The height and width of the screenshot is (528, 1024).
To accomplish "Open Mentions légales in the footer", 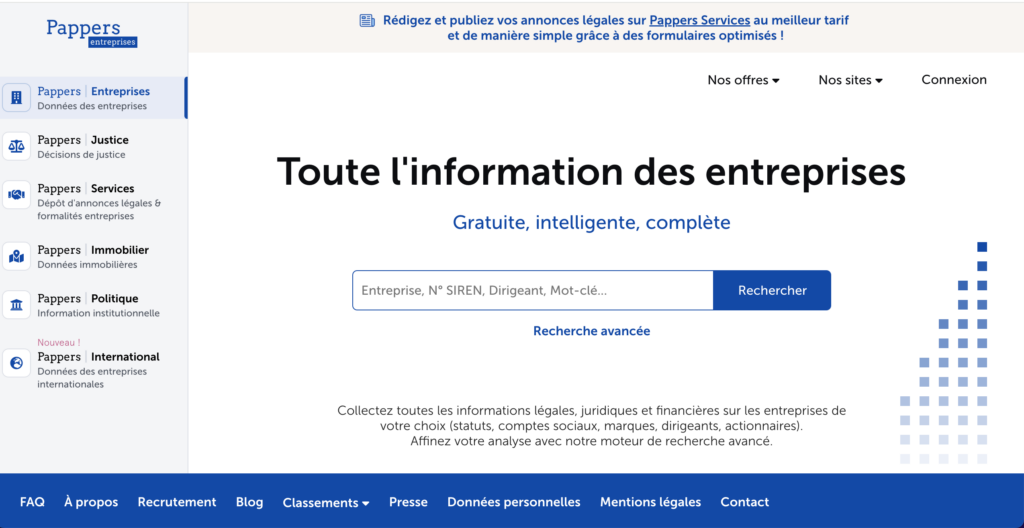I will point(650,502).
